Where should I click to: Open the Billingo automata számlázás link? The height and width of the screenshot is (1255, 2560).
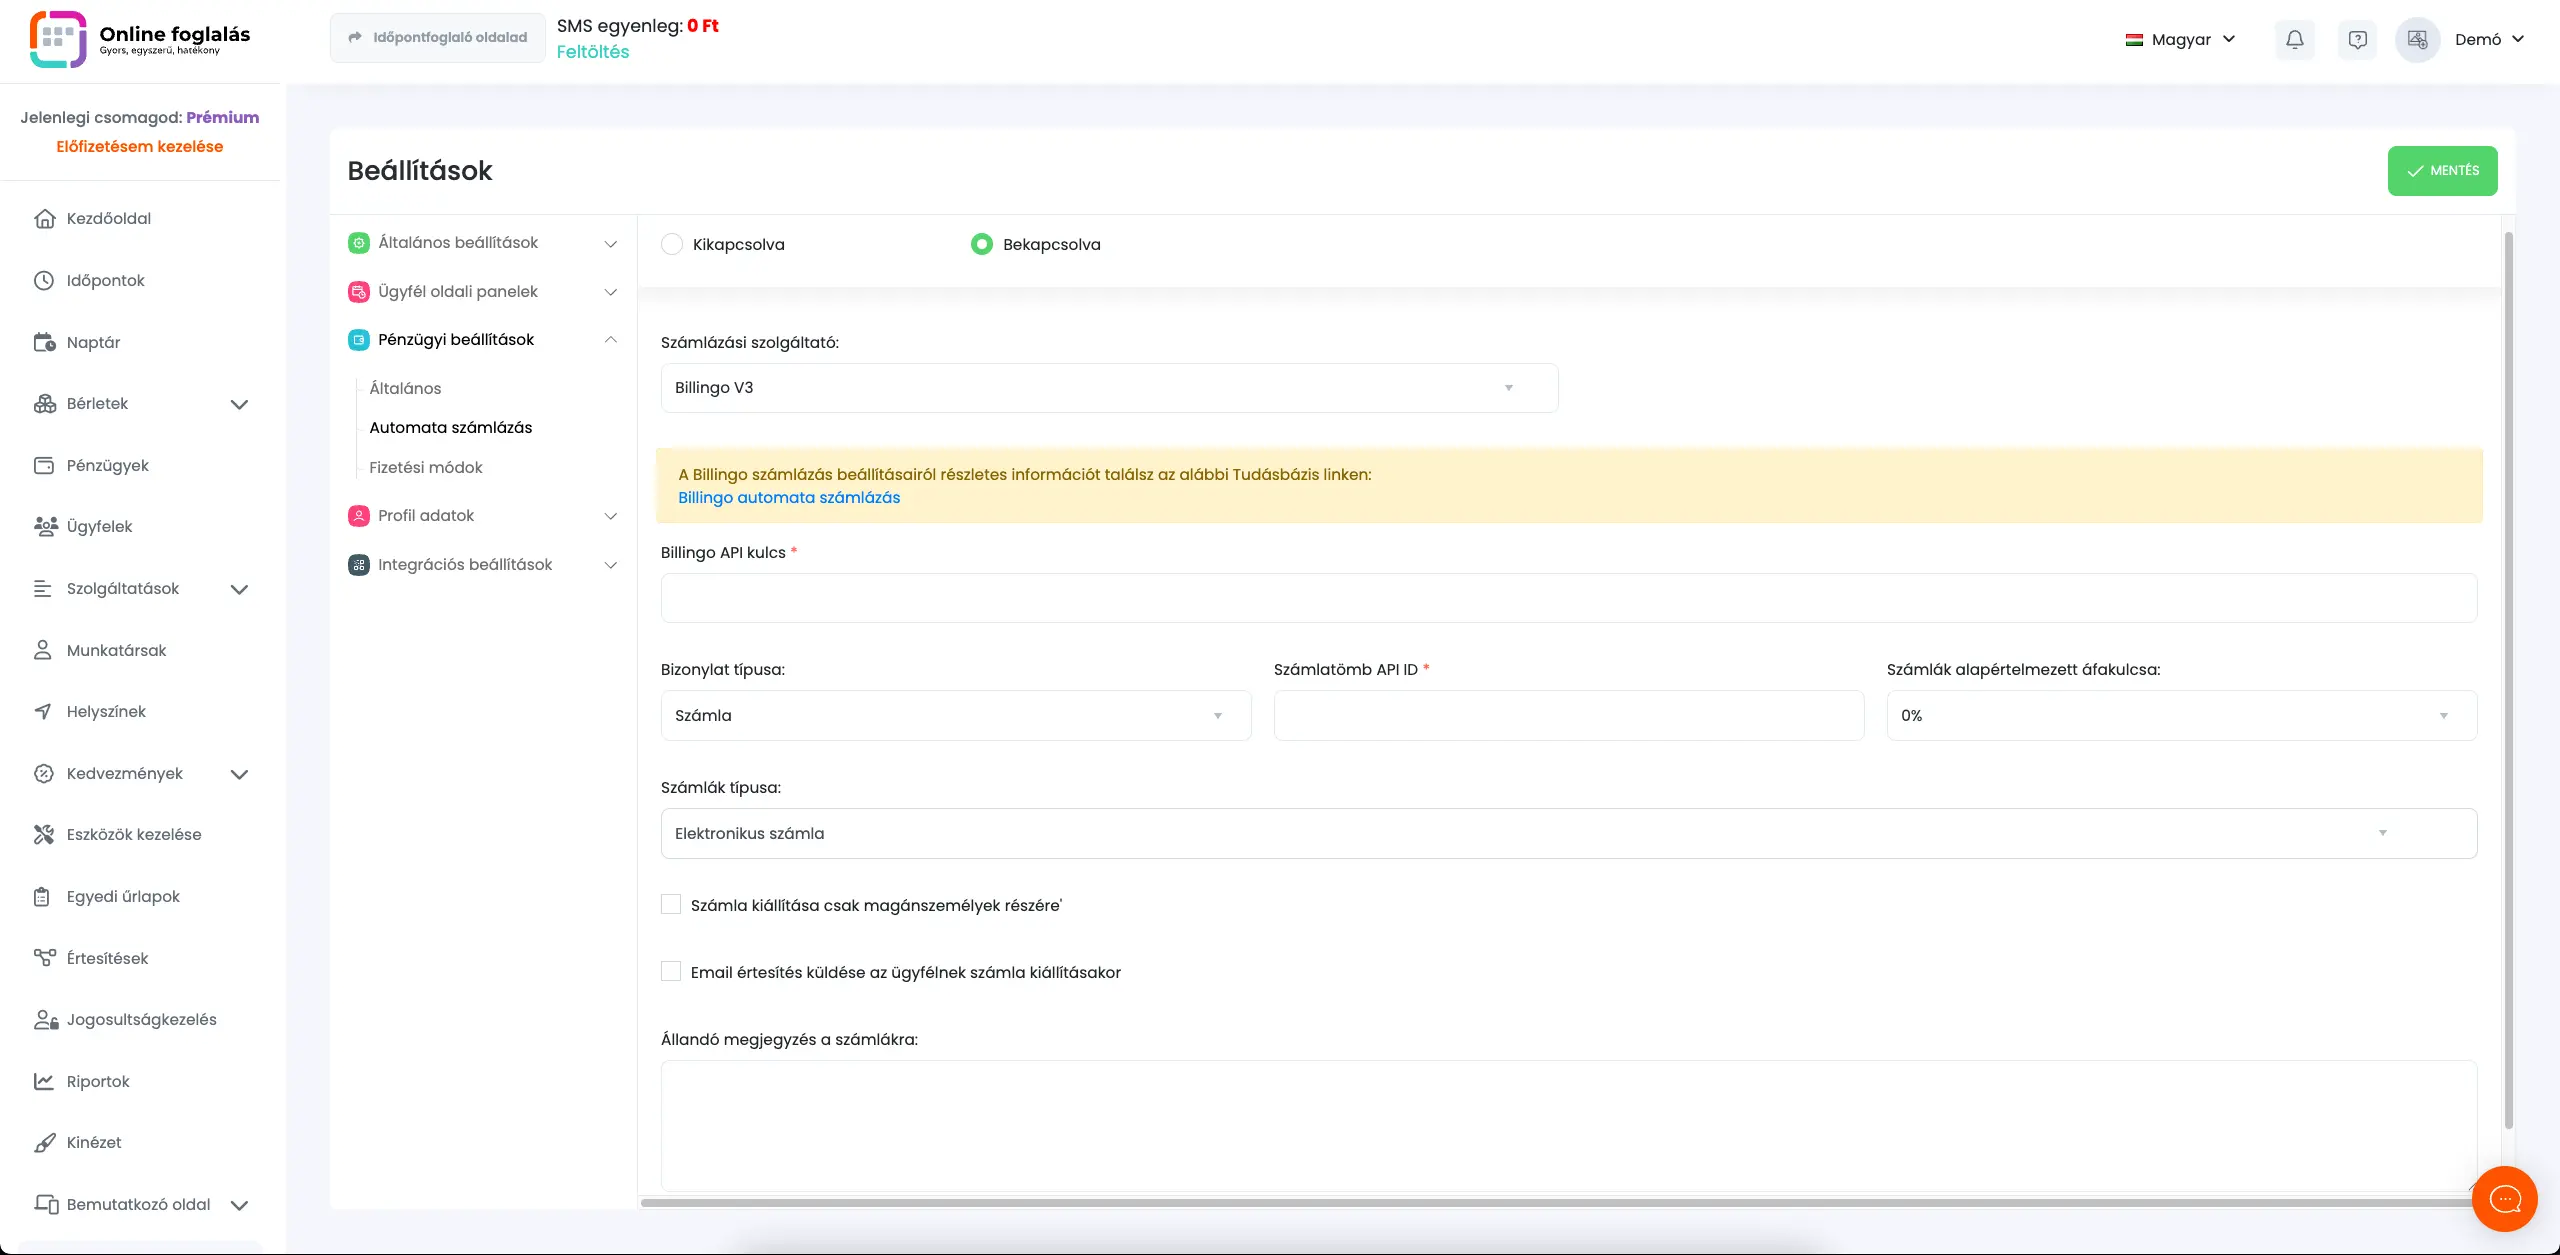788,498
